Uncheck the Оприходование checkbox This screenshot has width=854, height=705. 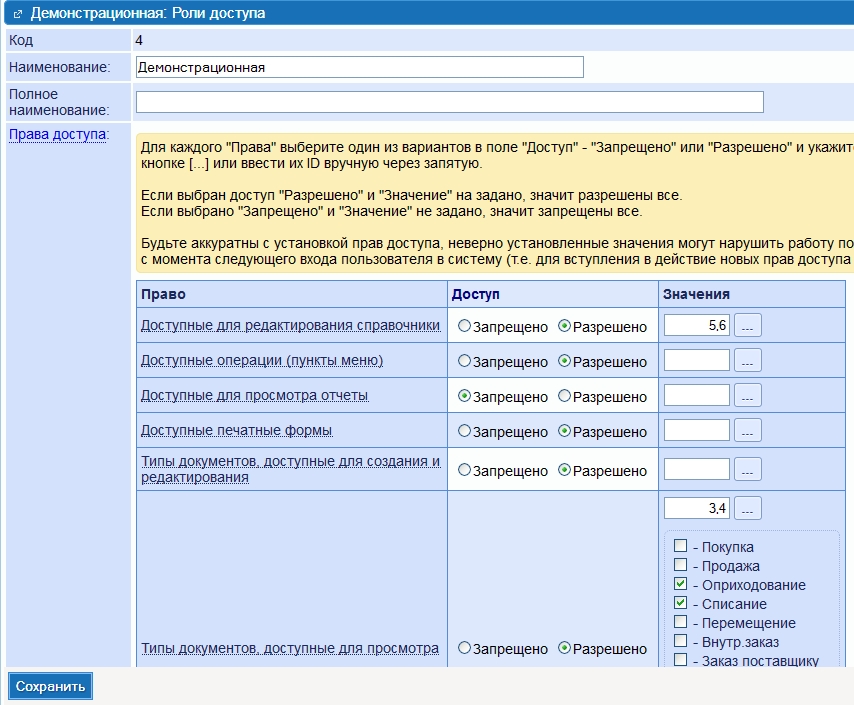click(681, 584)
